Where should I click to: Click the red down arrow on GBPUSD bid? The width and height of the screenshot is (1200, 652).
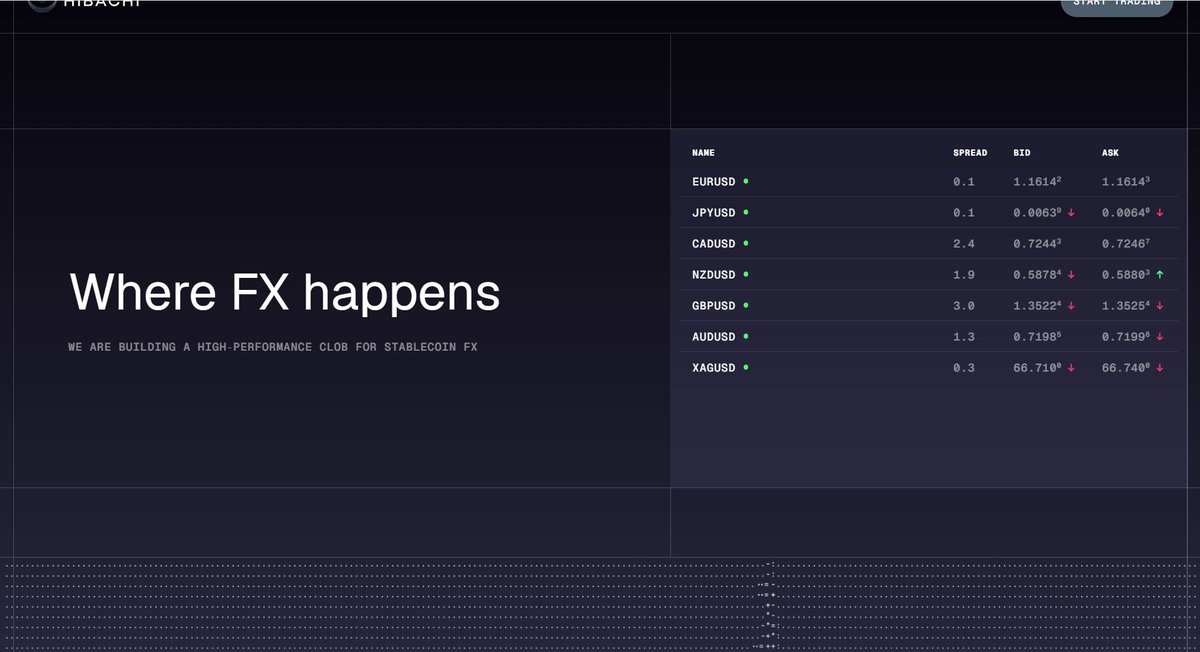[1071, 306]
